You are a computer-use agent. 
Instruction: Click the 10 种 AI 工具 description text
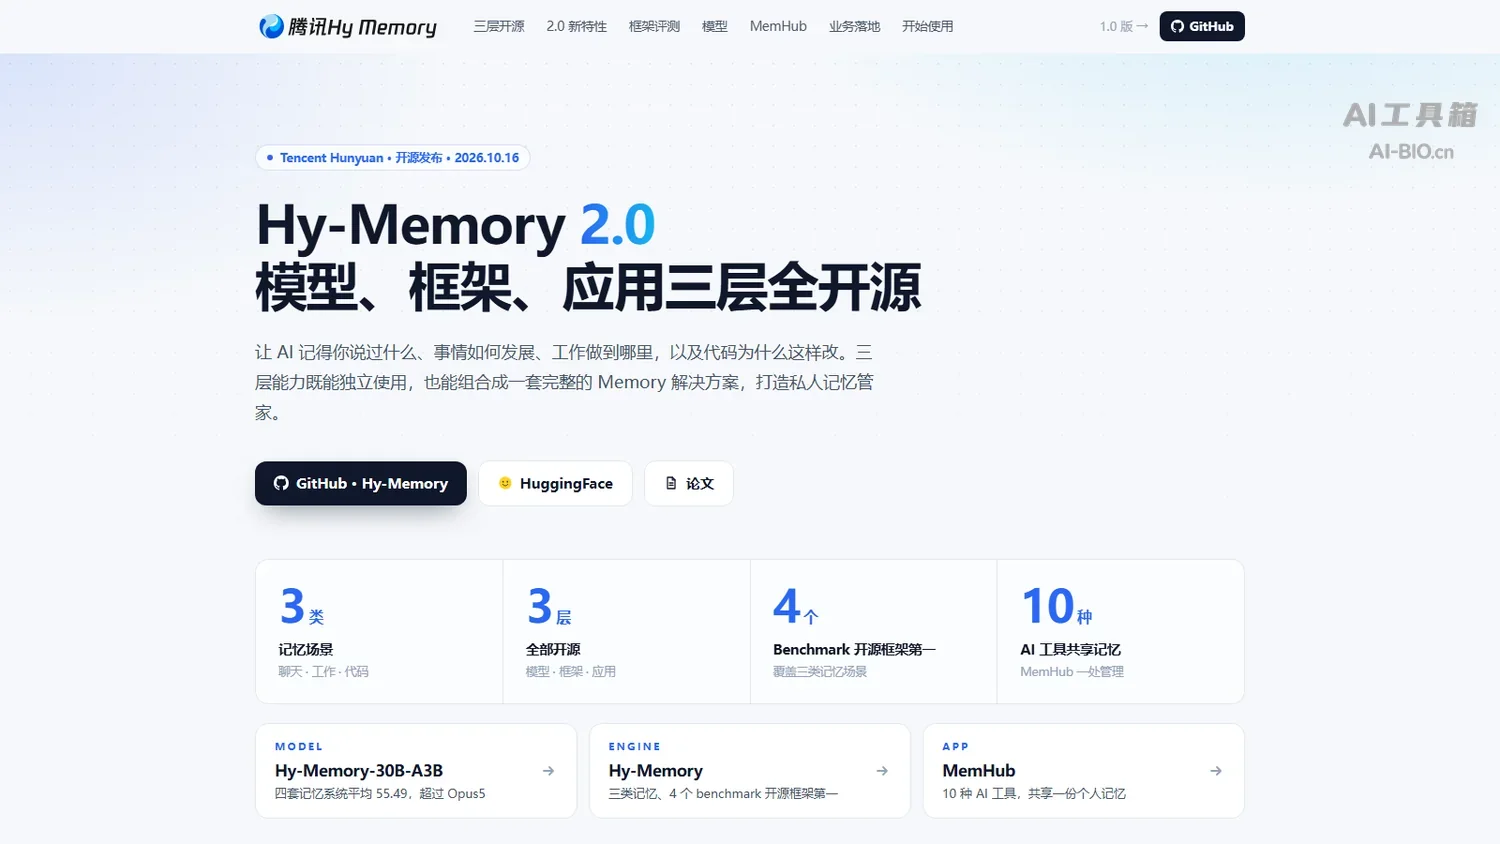tap(1034, 794)
